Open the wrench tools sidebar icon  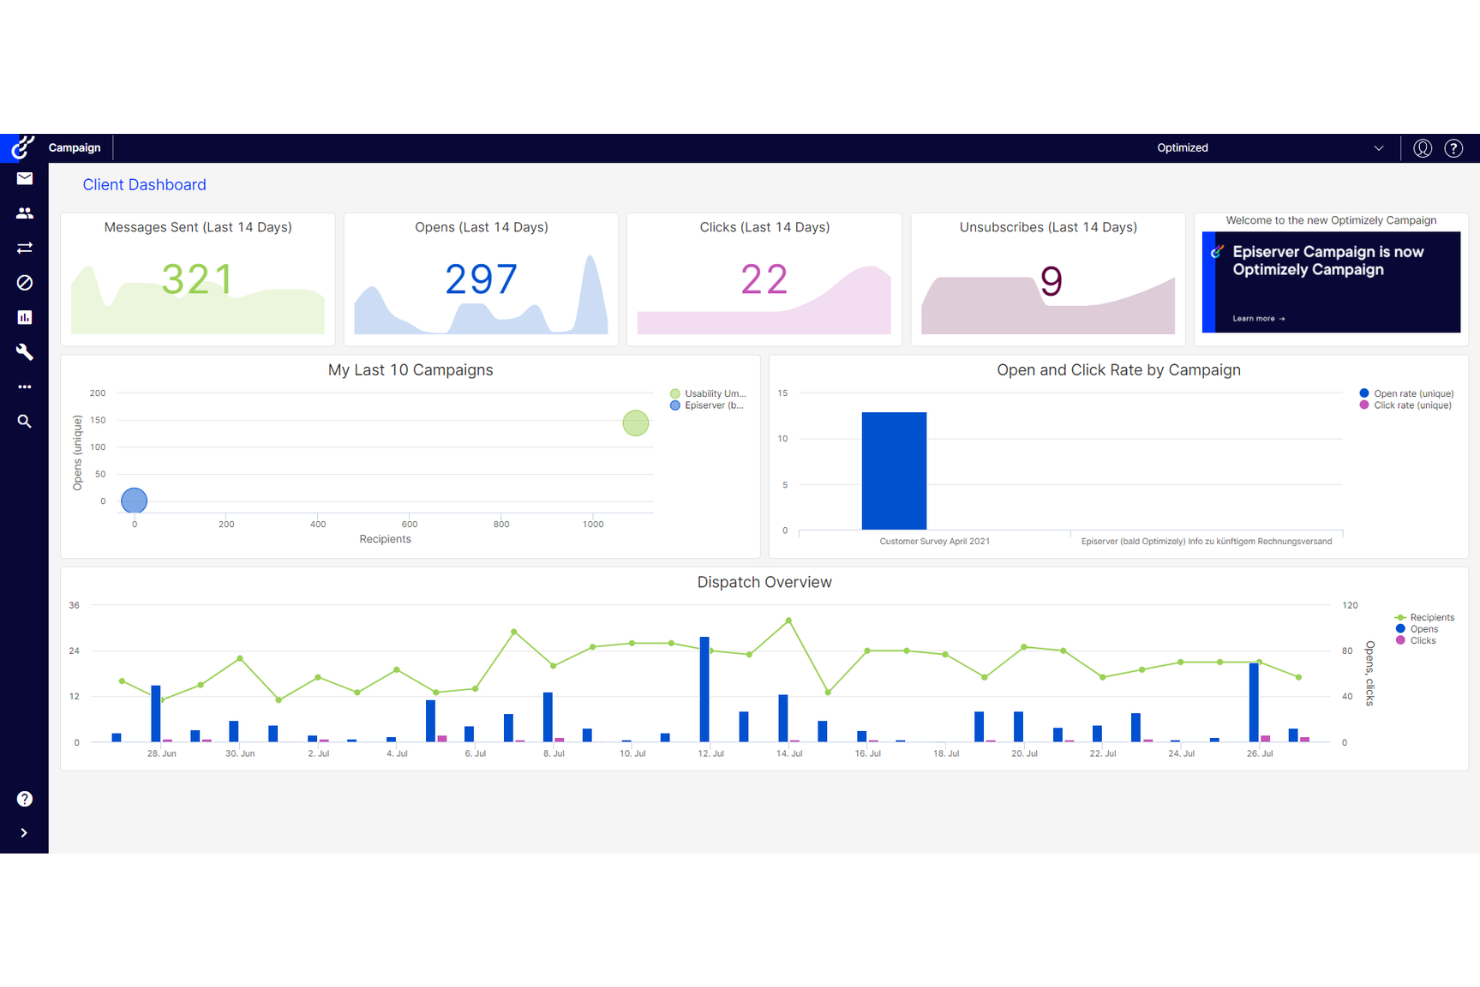coord(25,352)
